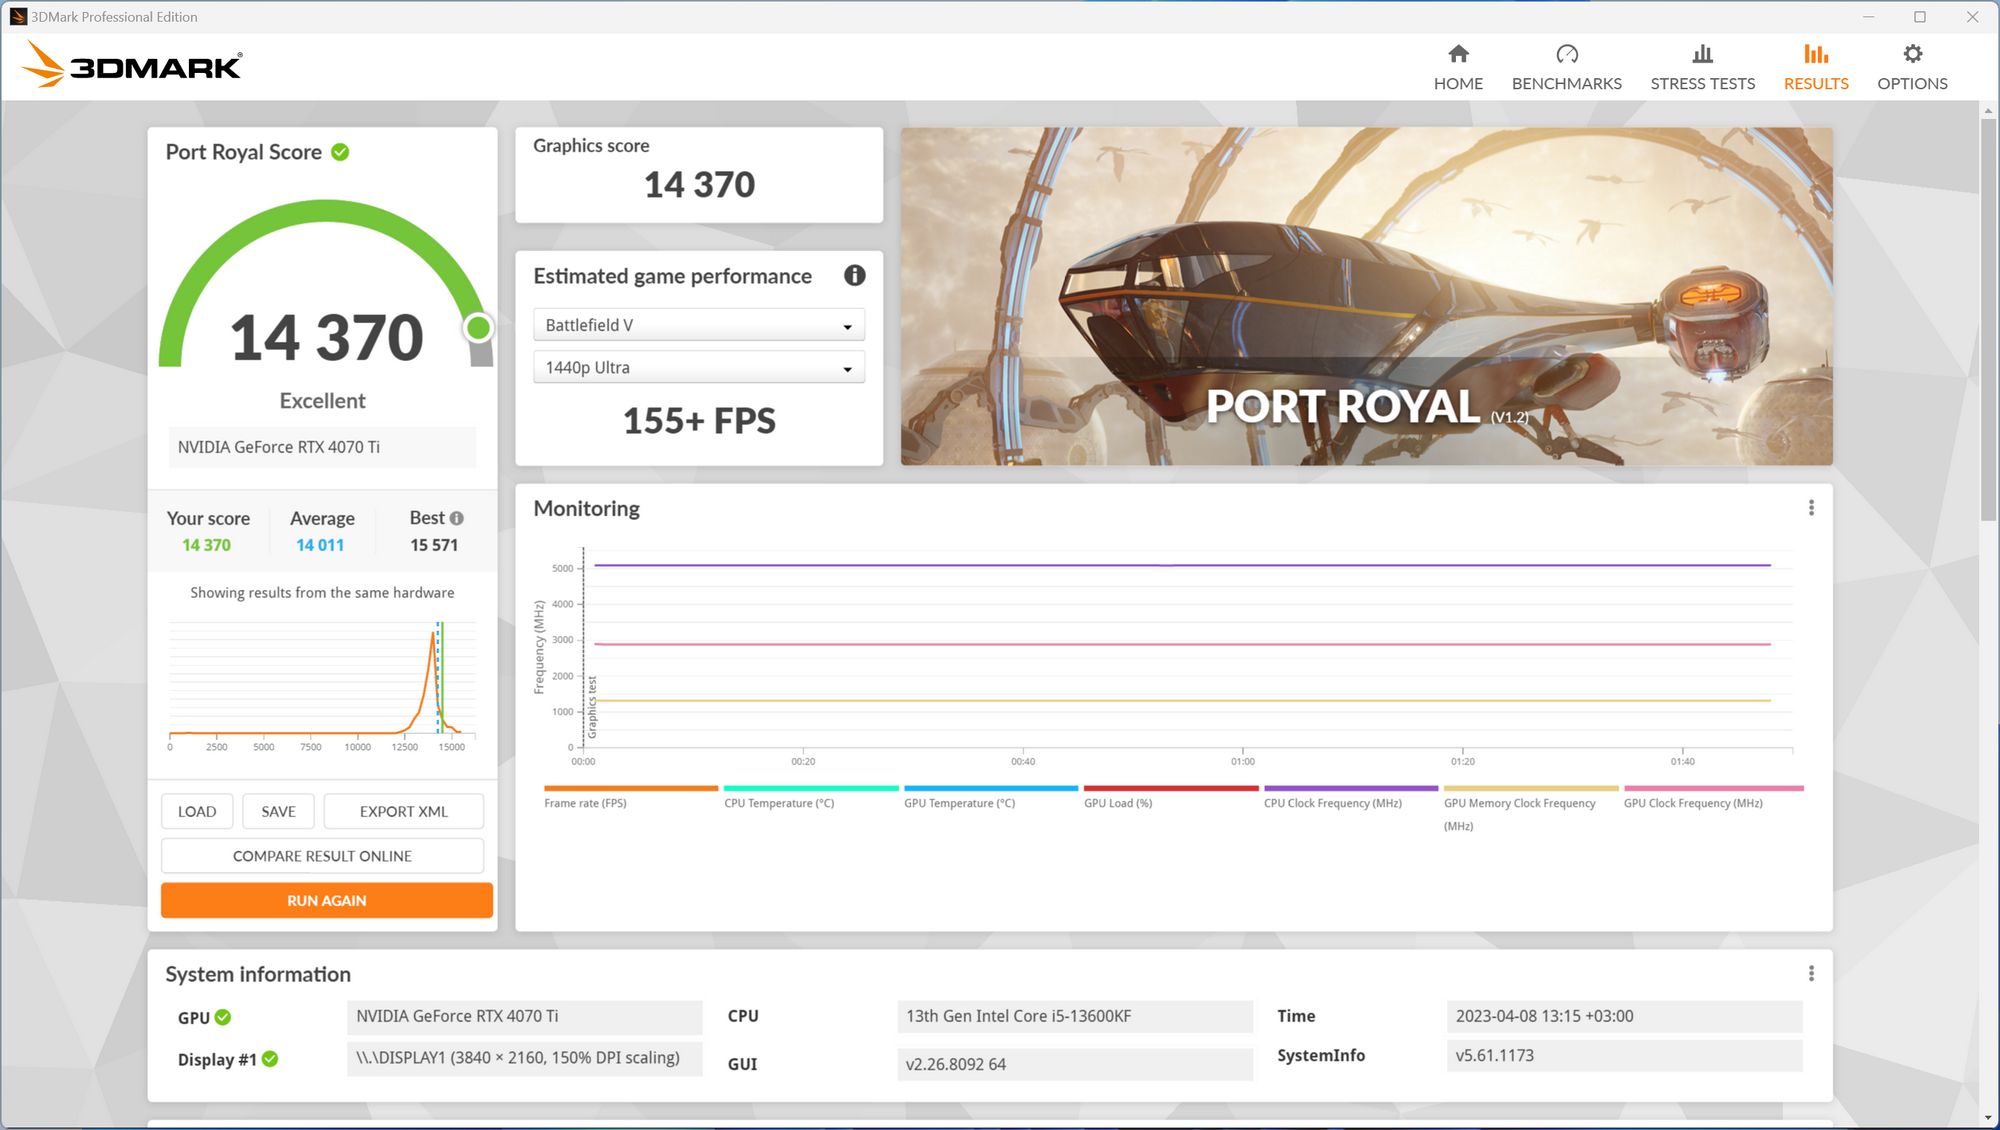Click the COMPARE RESULT ONLINE button

321,855
